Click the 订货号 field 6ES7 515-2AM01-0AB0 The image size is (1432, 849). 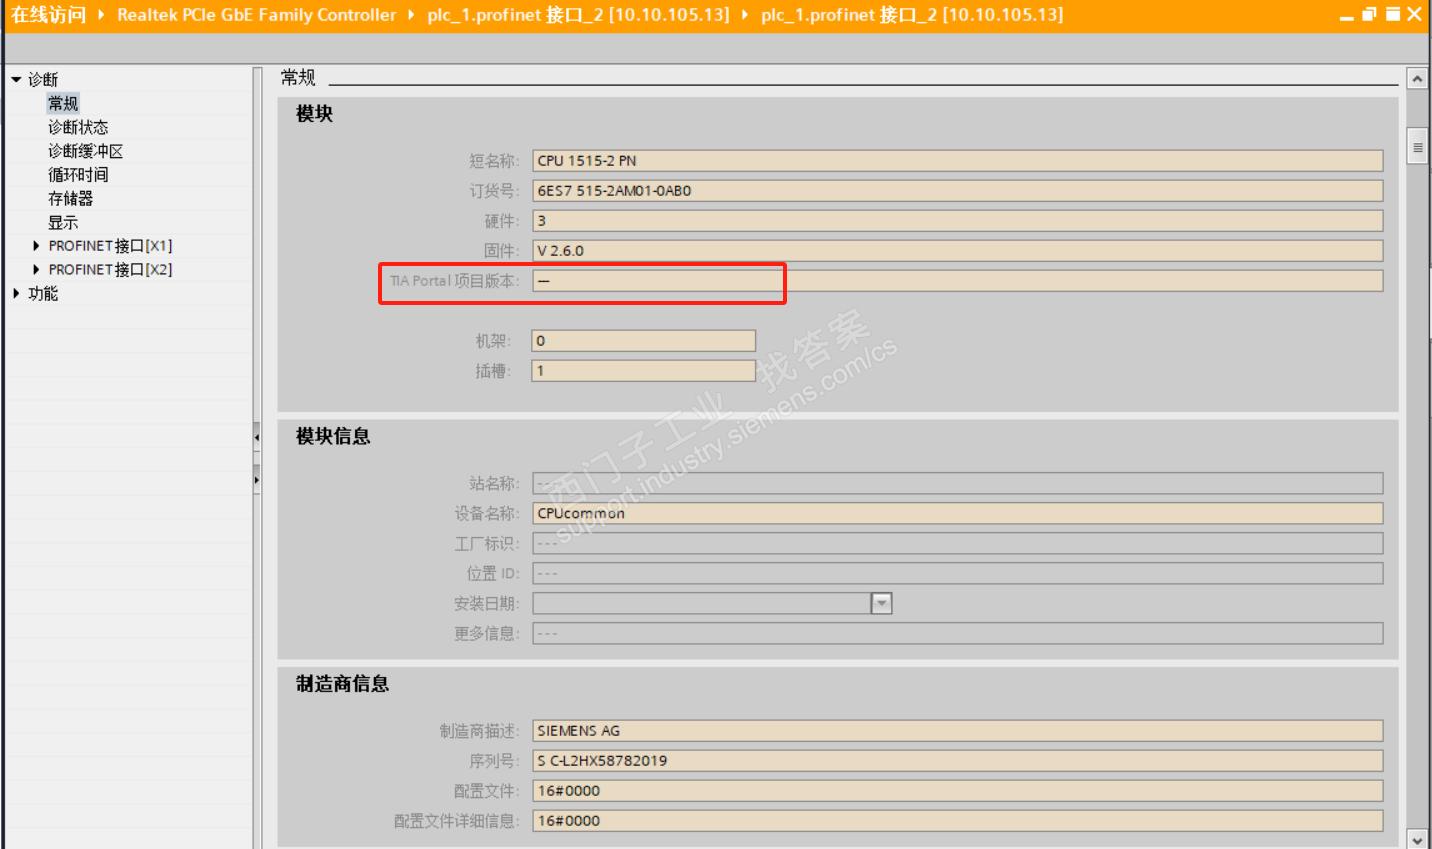[958, 191]
